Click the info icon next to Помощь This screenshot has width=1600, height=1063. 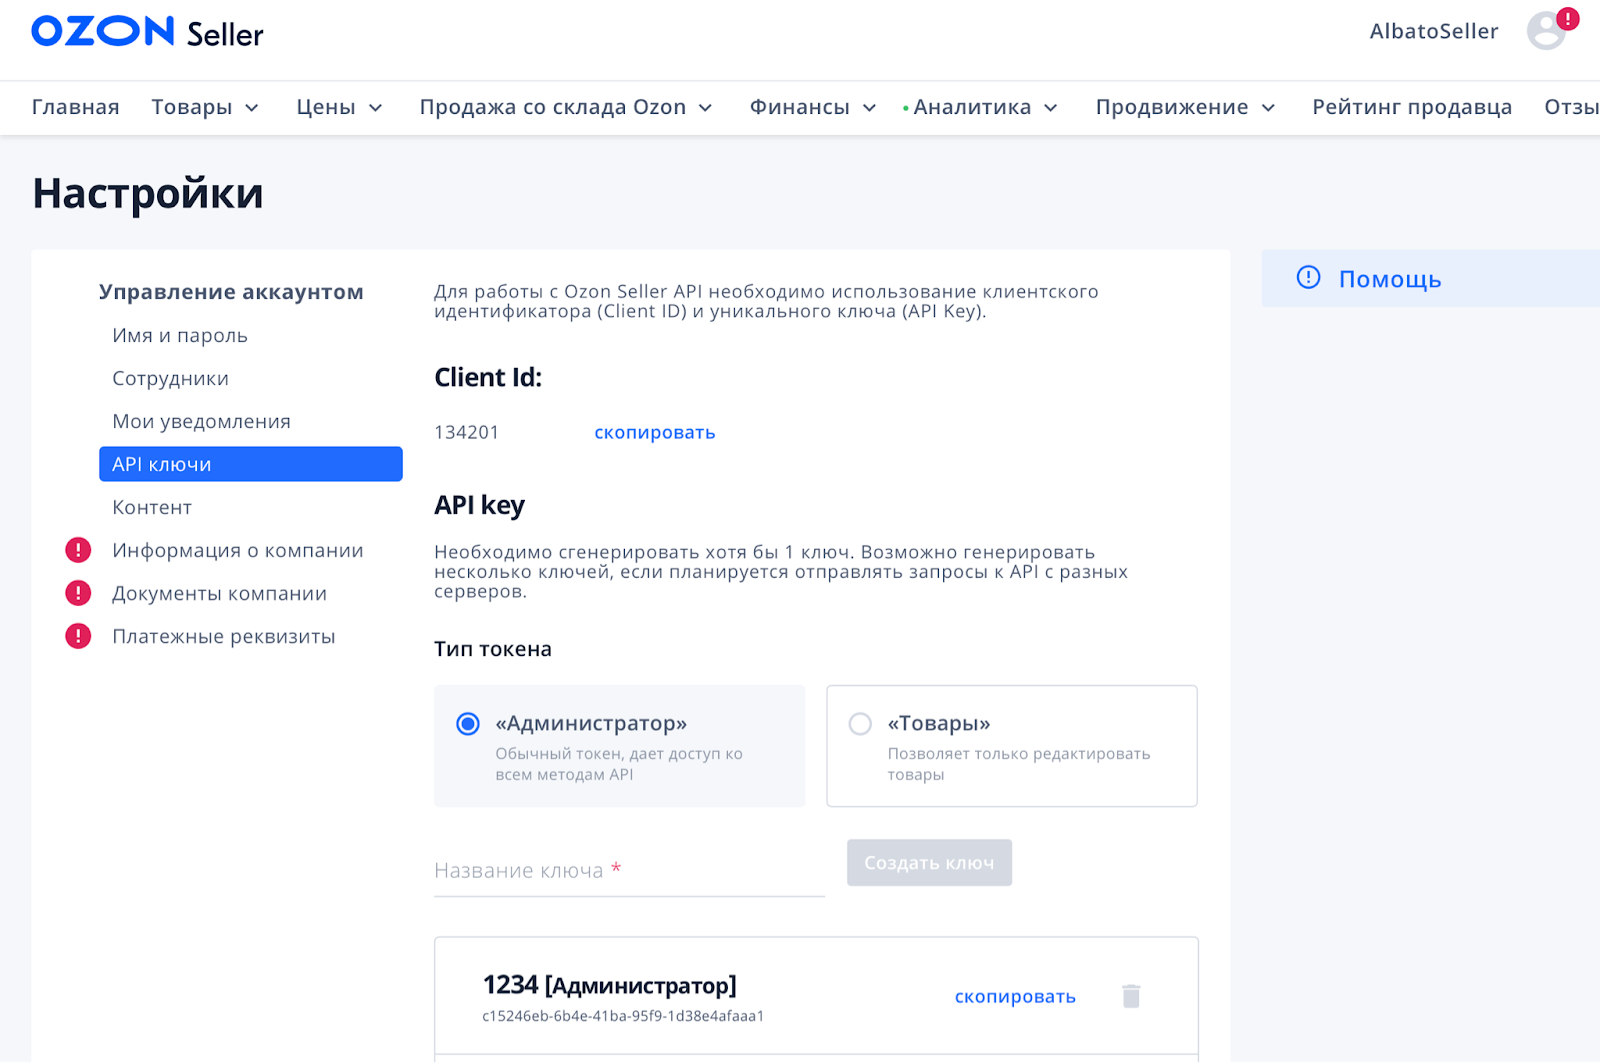click(x=1308, y=278)
